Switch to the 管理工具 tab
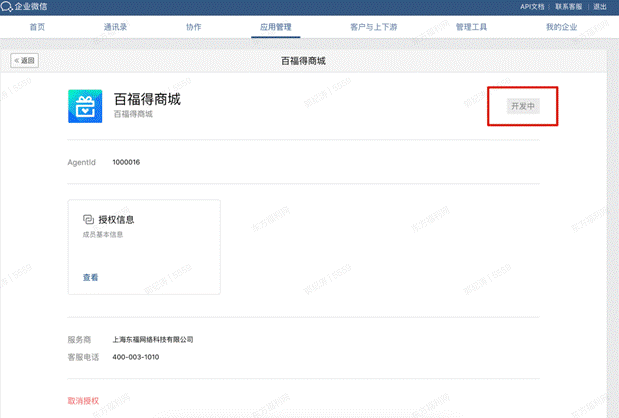 tap(470, 27)
